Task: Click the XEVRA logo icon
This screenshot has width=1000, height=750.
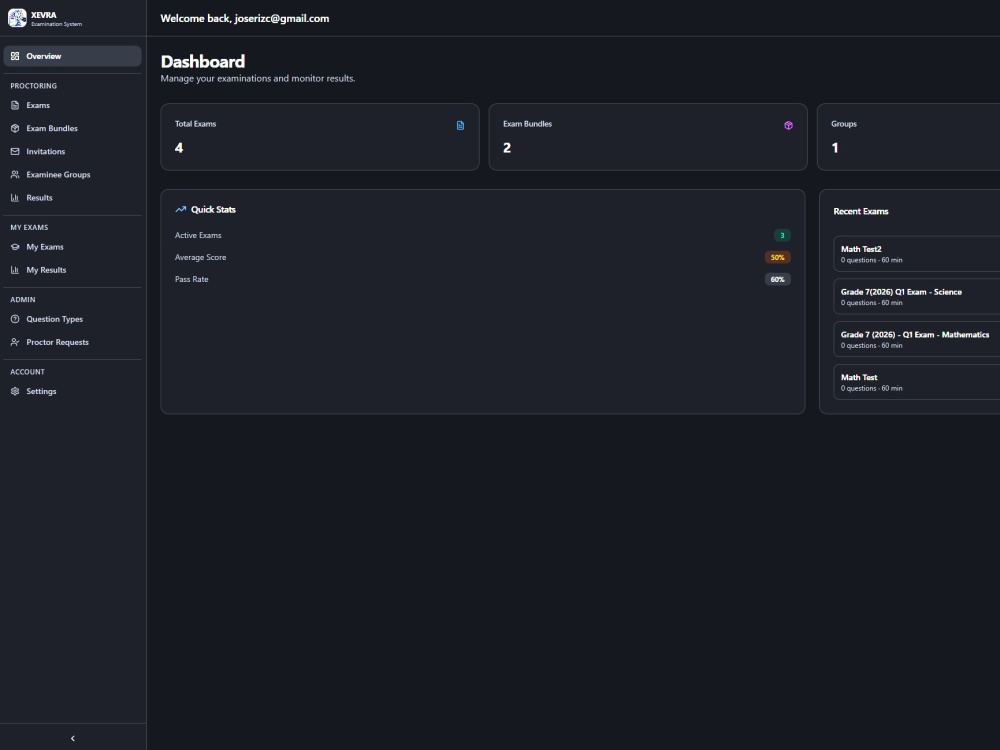Action: pyautogui.click(x=17, y=18)
